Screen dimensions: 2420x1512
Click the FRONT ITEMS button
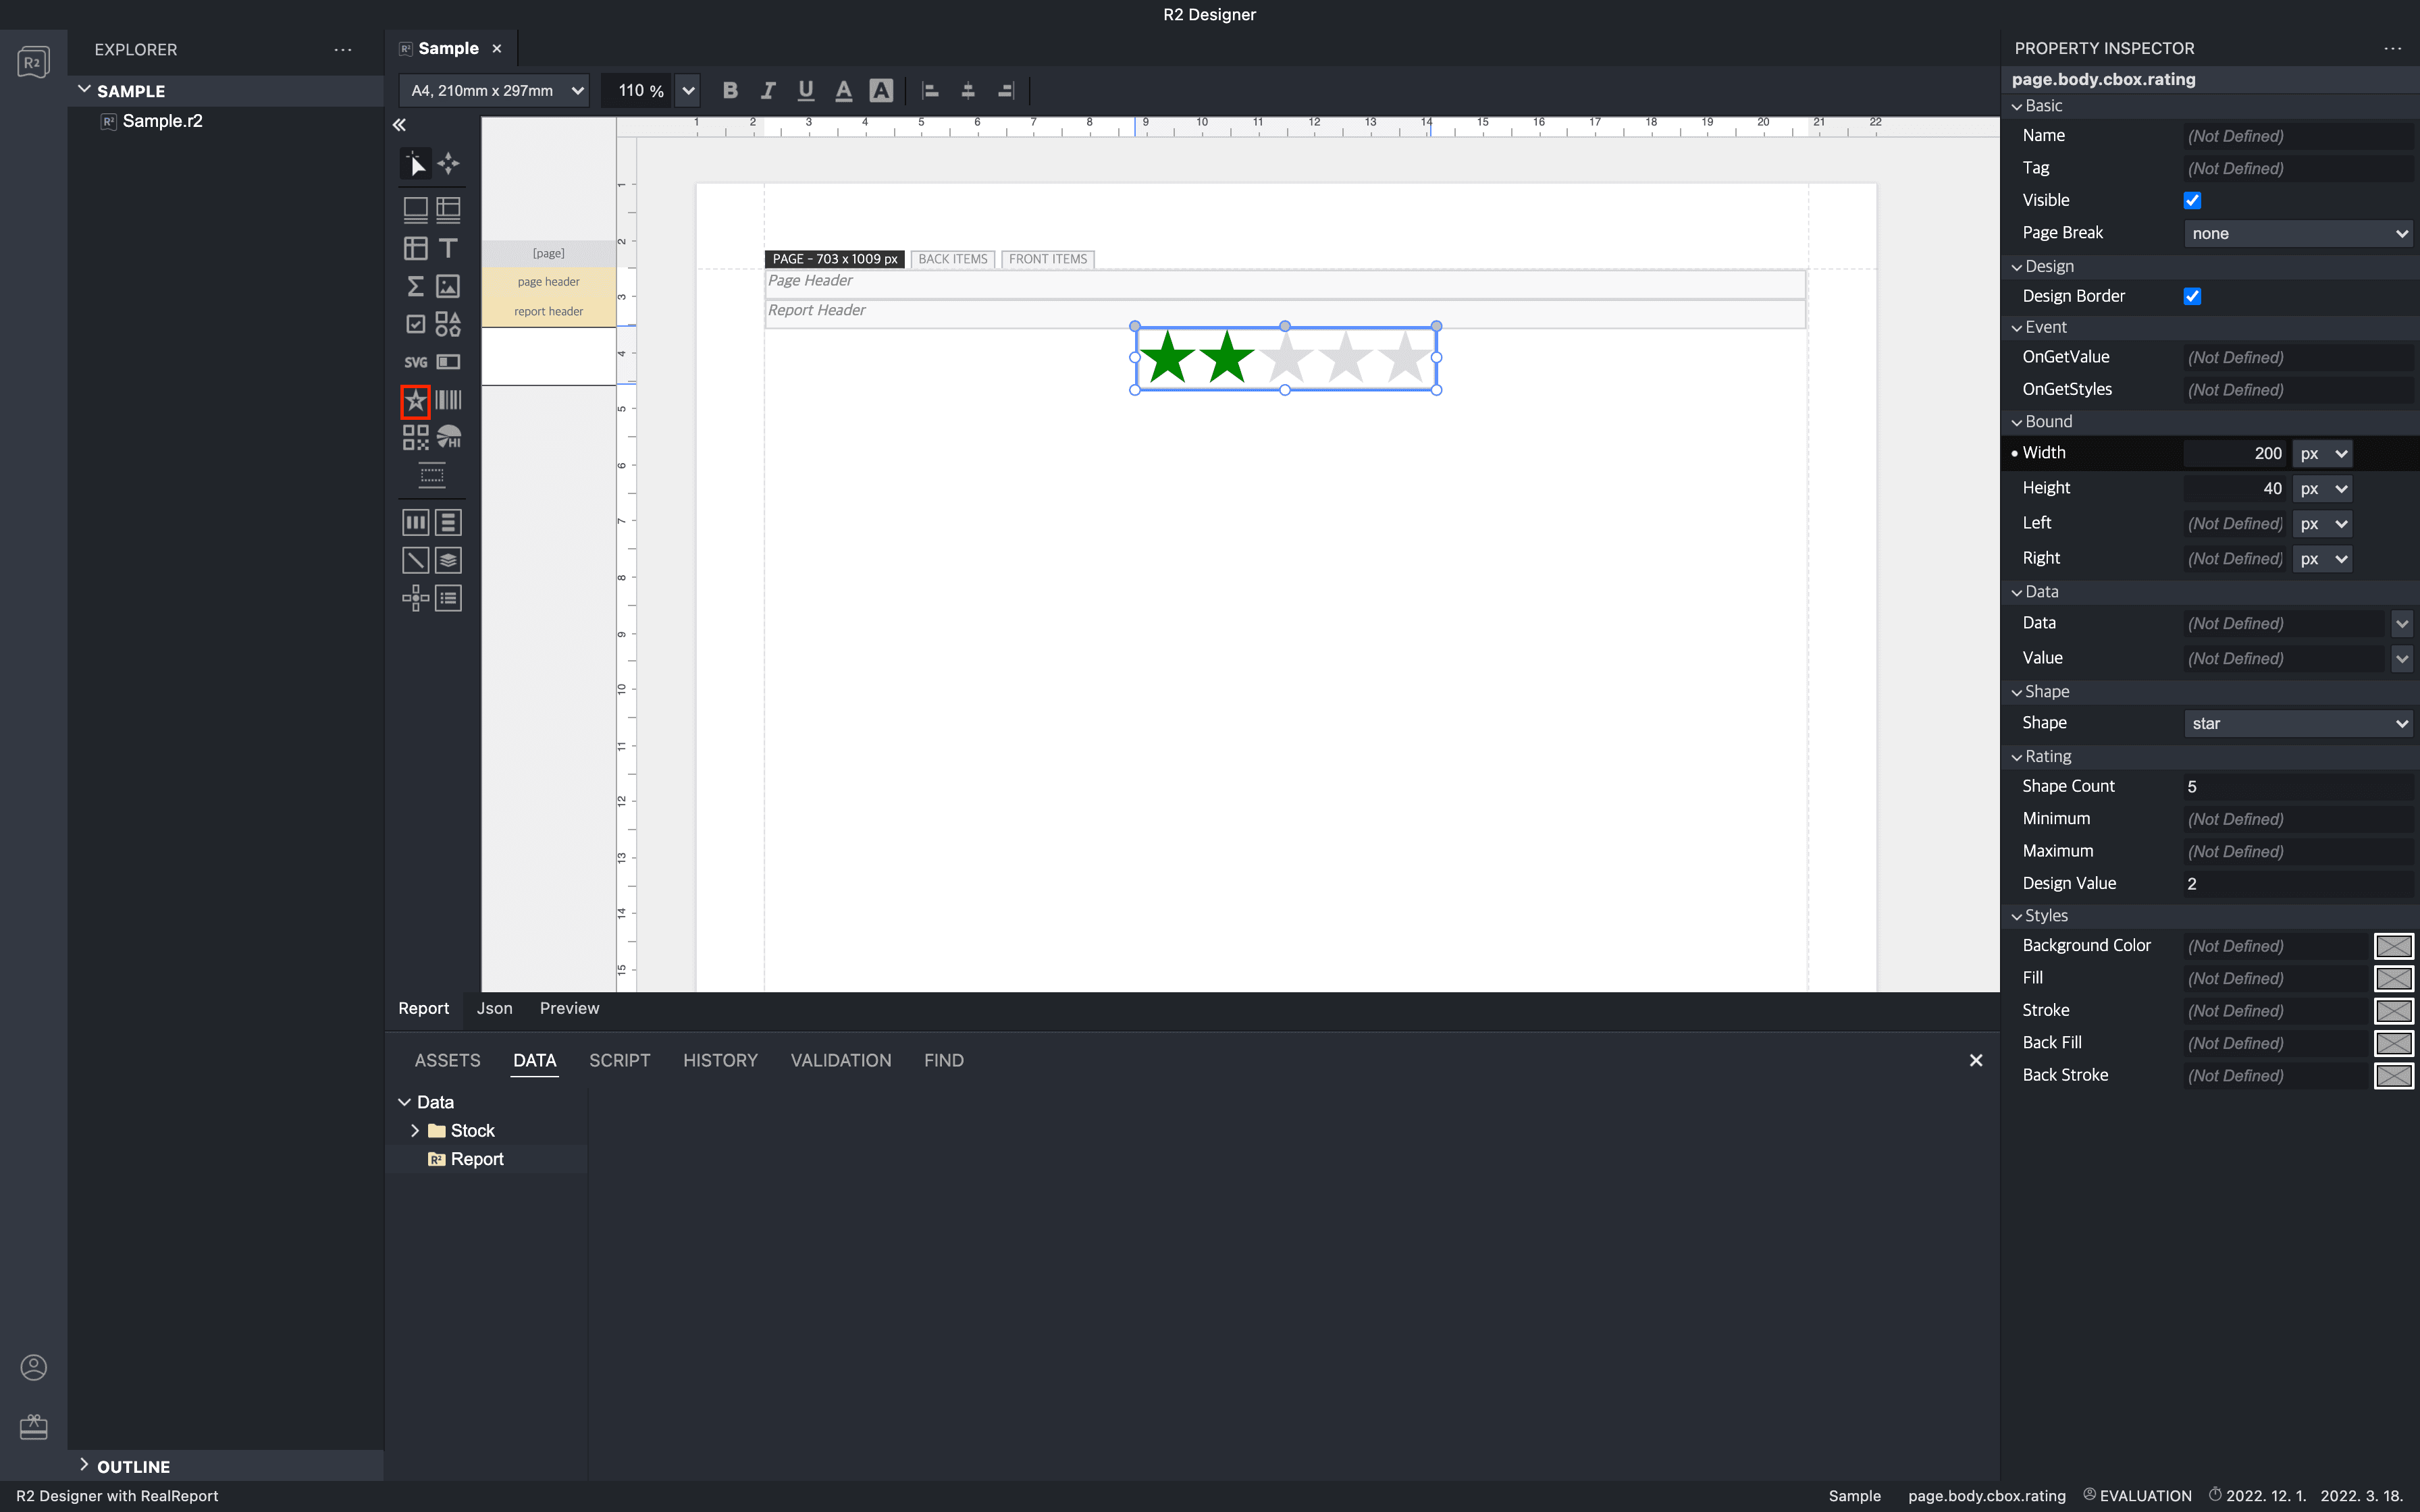point(1047,259)
